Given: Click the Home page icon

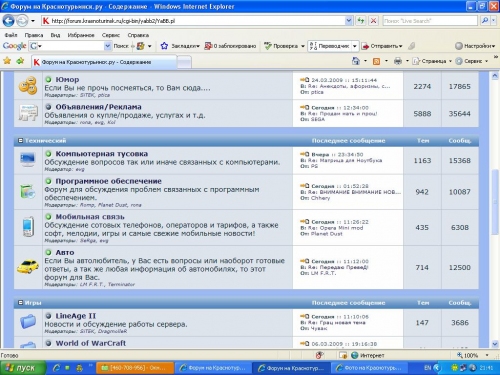Looking at the screenshot, I should (356, 61).
